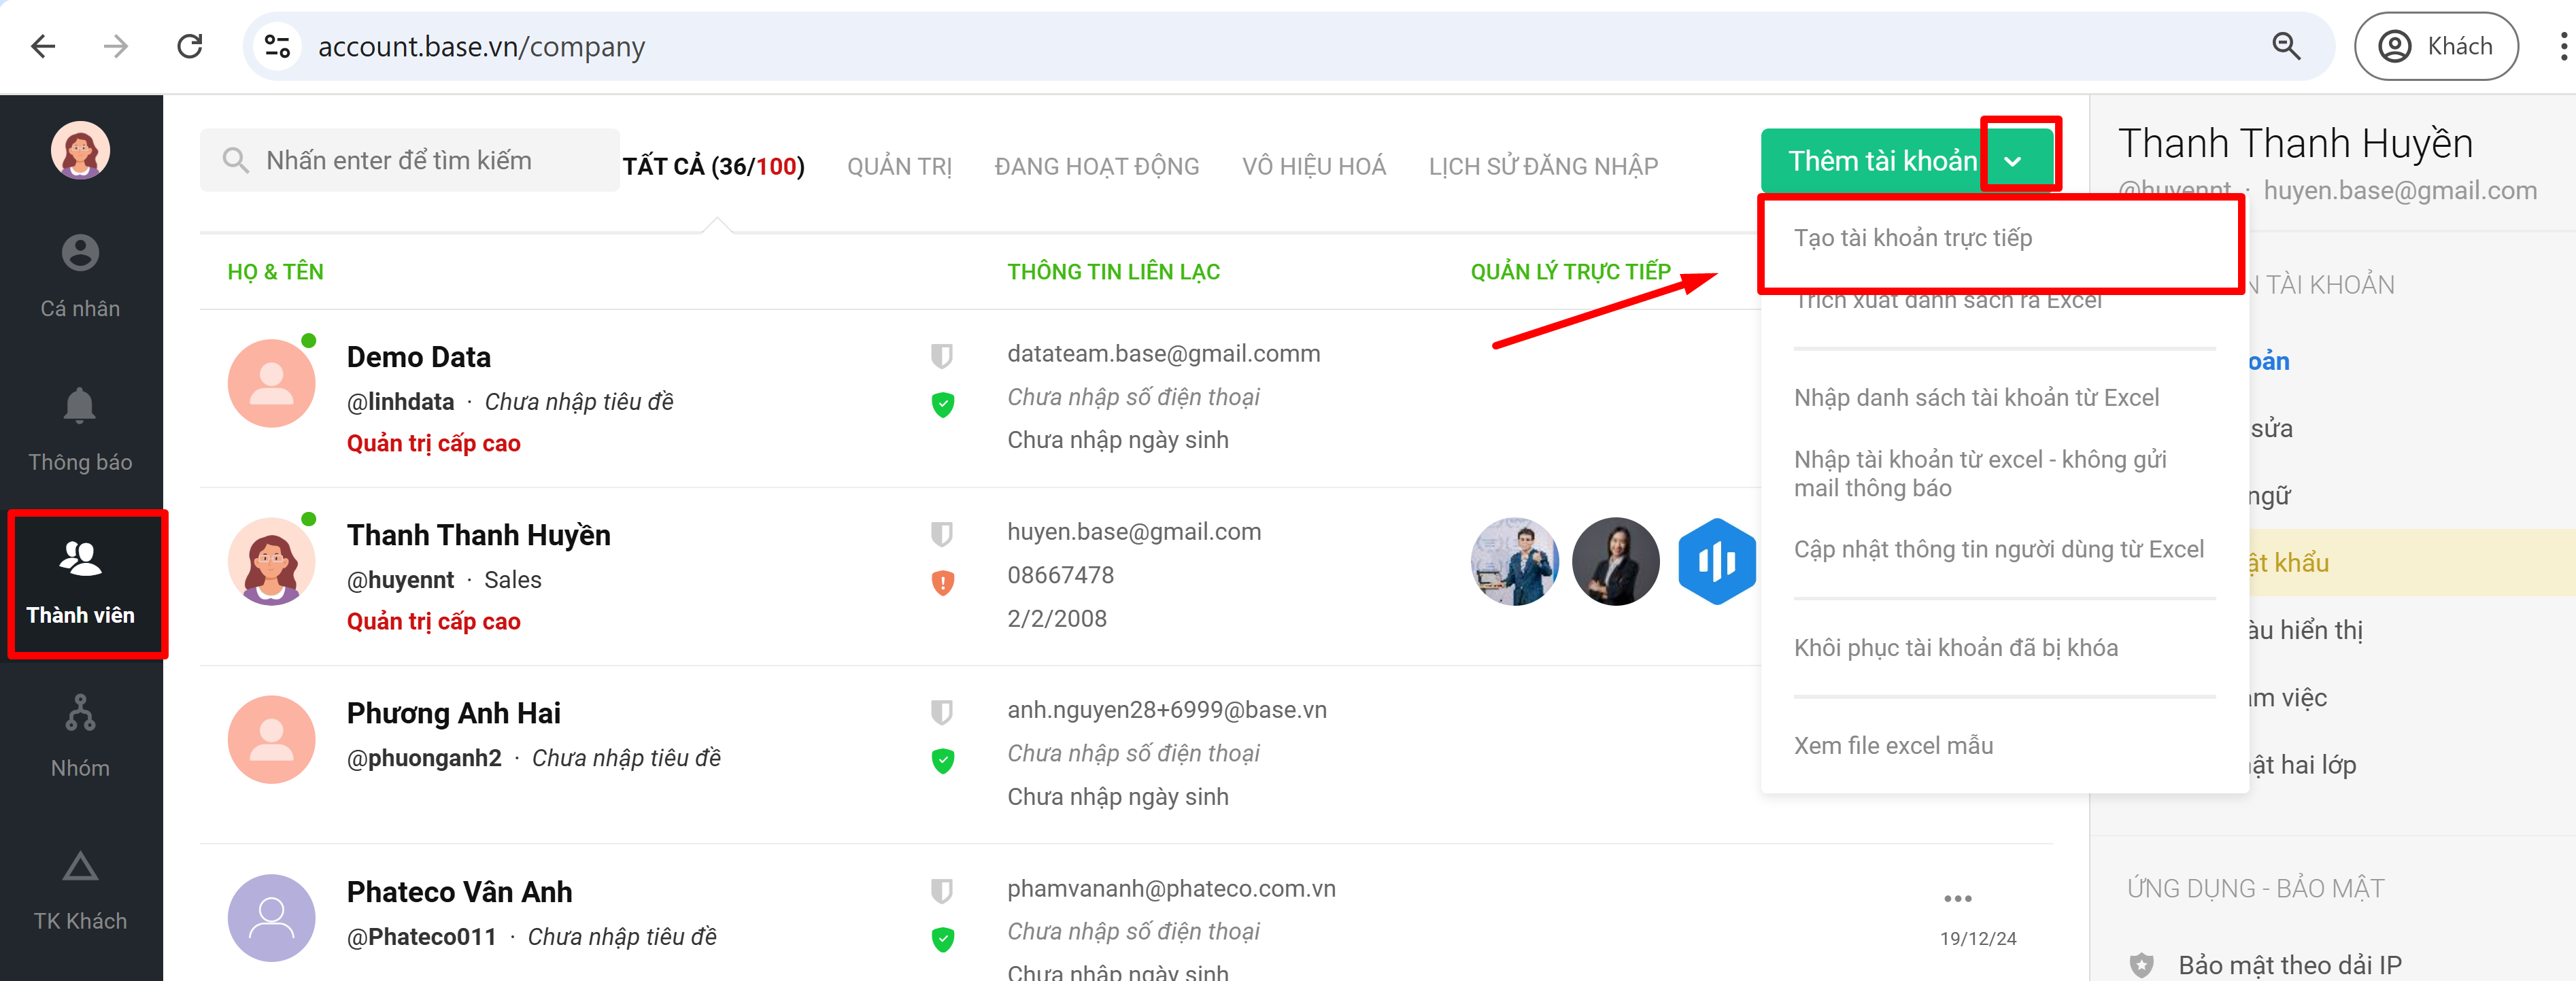Open Bảo mật theo dải IP link

[x=2289, y=964]
